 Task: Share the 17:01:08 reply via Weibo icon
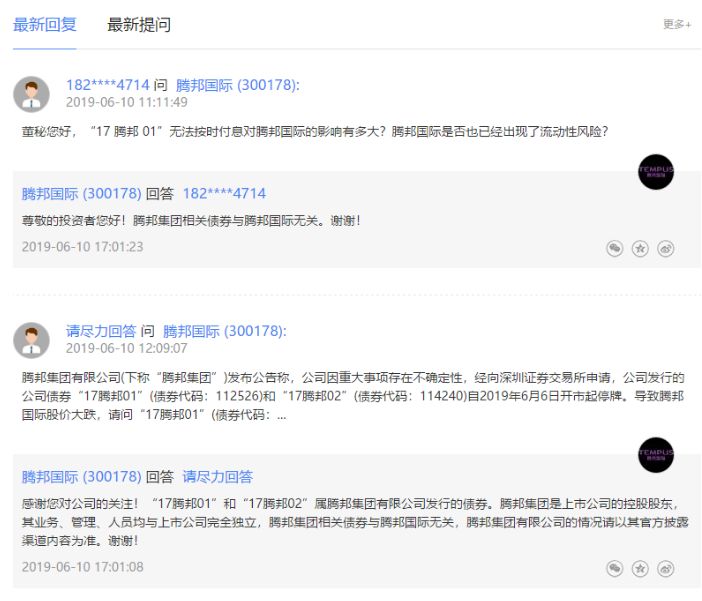pos(666,568)
